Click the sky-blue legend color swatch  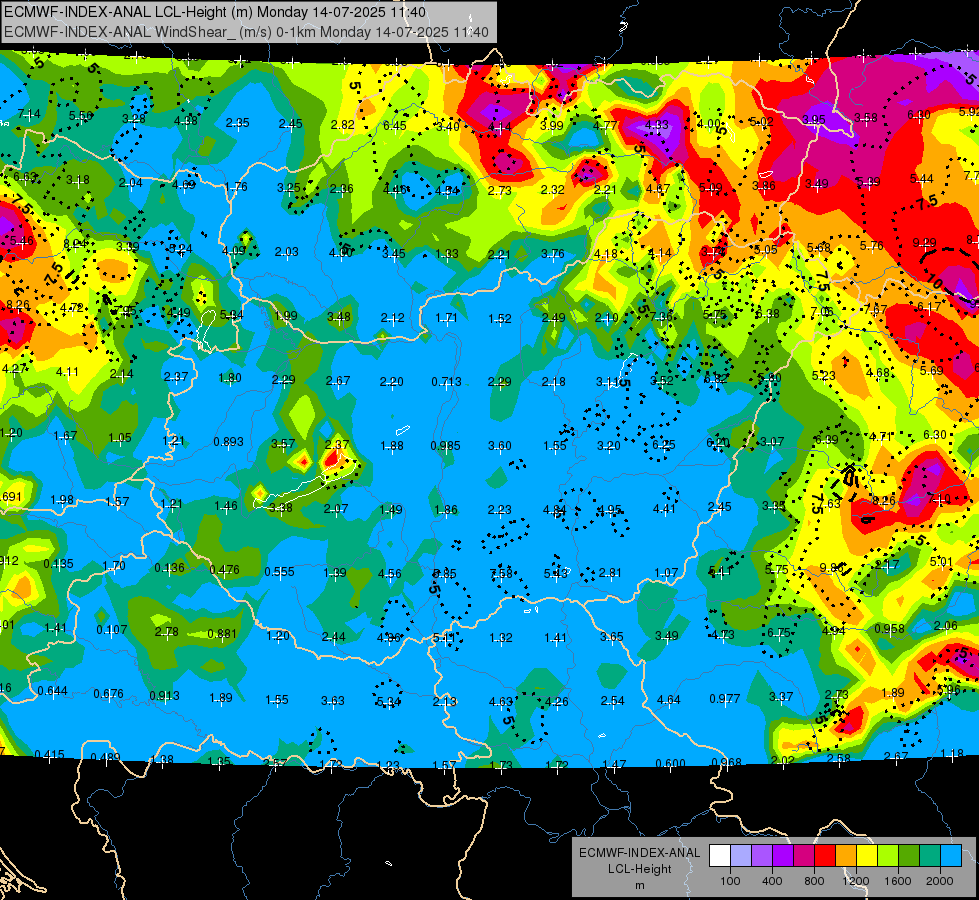point(952,856)
